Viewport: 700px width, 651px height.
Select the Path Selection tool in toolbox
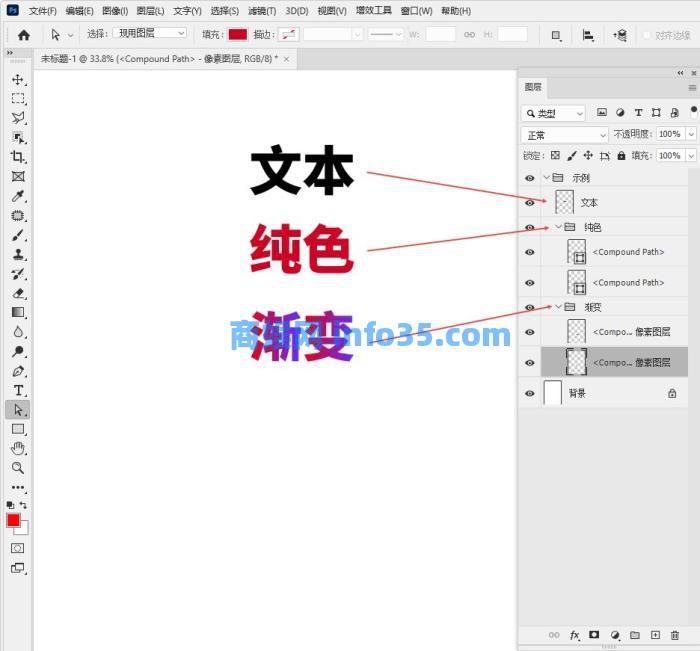(18, 409)
